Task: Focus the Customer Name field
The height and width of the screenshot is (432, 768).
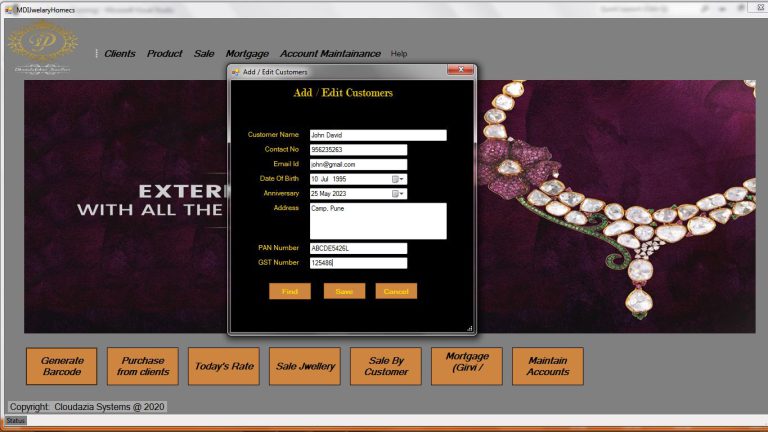Action: pos(377,135)
